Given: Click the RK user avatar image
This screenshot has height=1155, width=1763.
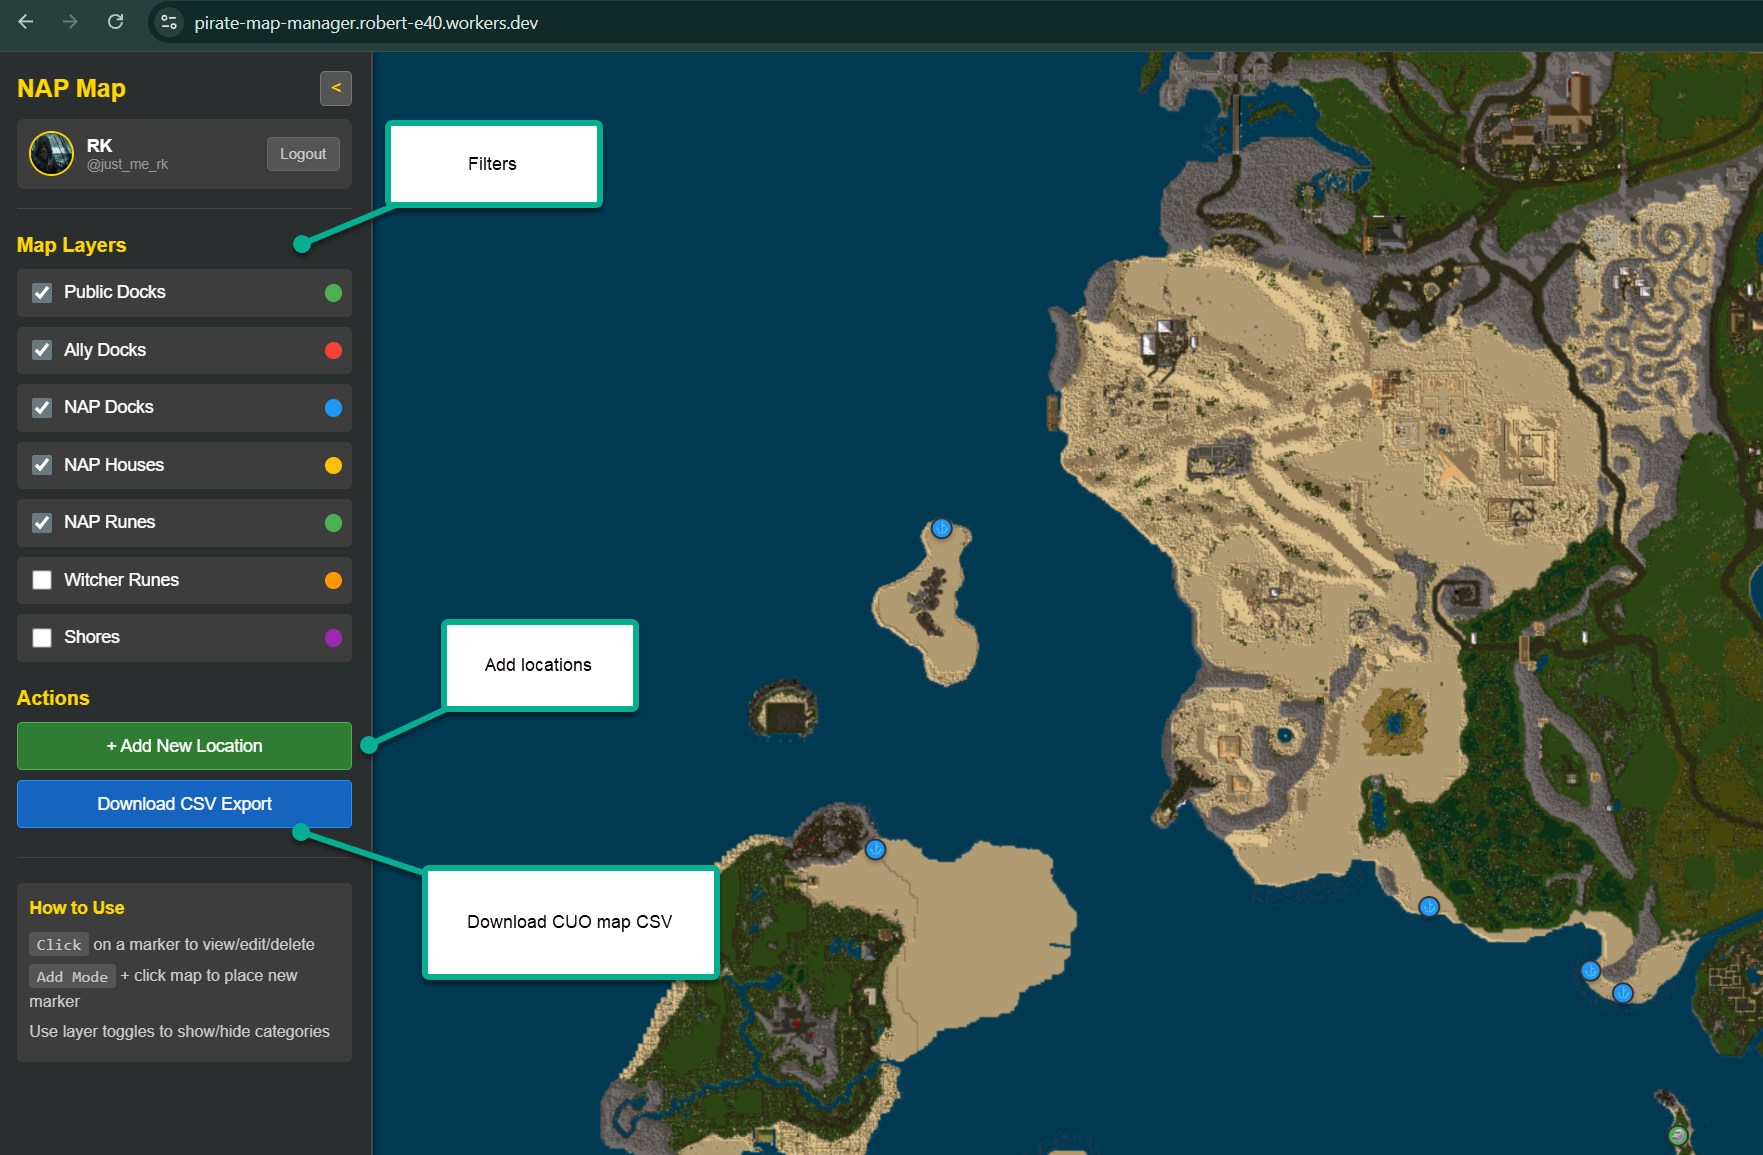Looking at the screenshot, I should (x=50, y=153).
